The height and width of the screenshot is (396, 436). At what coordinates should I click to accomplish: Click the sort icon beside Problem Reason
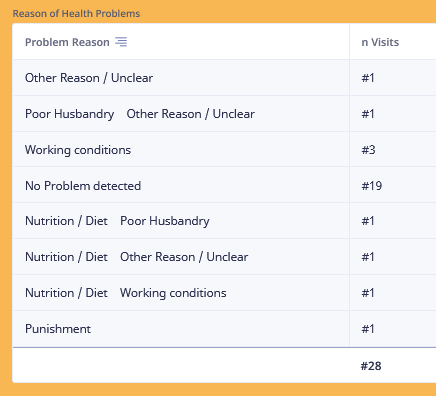[x=121, y=42]
